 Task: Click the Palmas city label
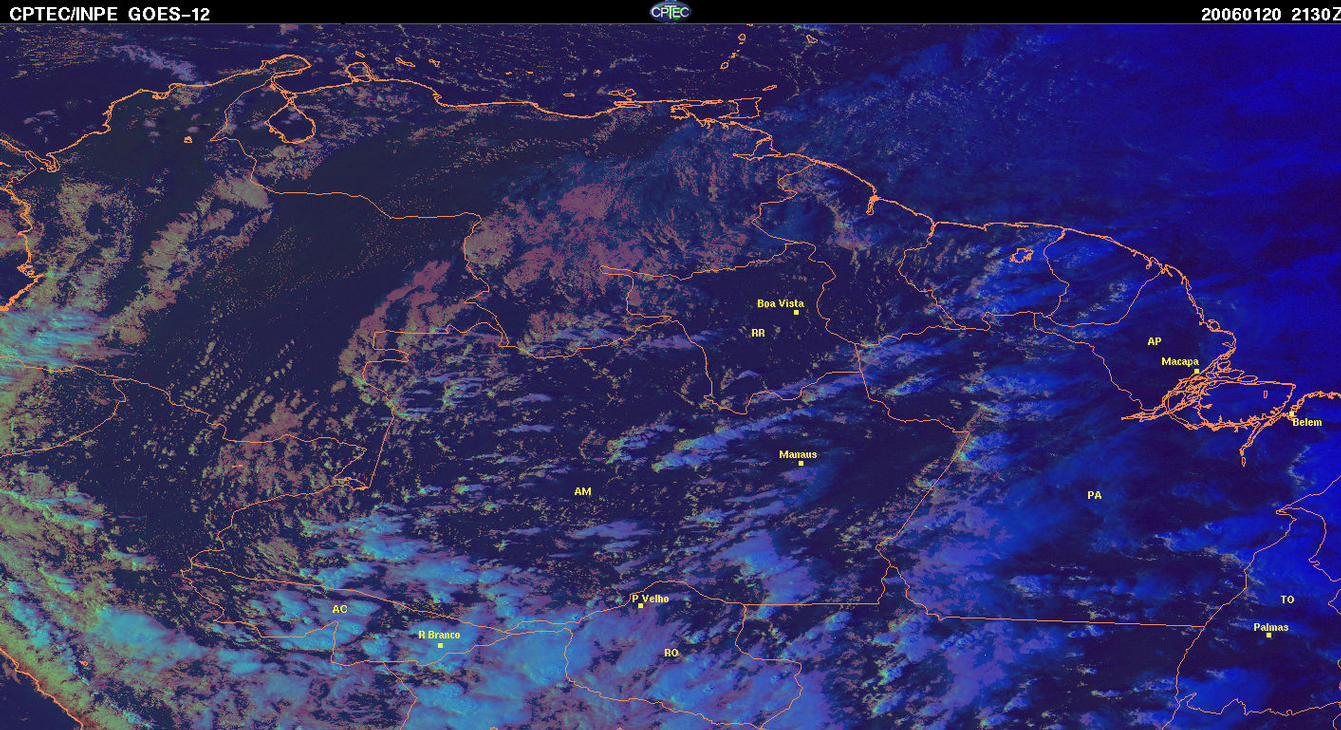point(1271,628)
